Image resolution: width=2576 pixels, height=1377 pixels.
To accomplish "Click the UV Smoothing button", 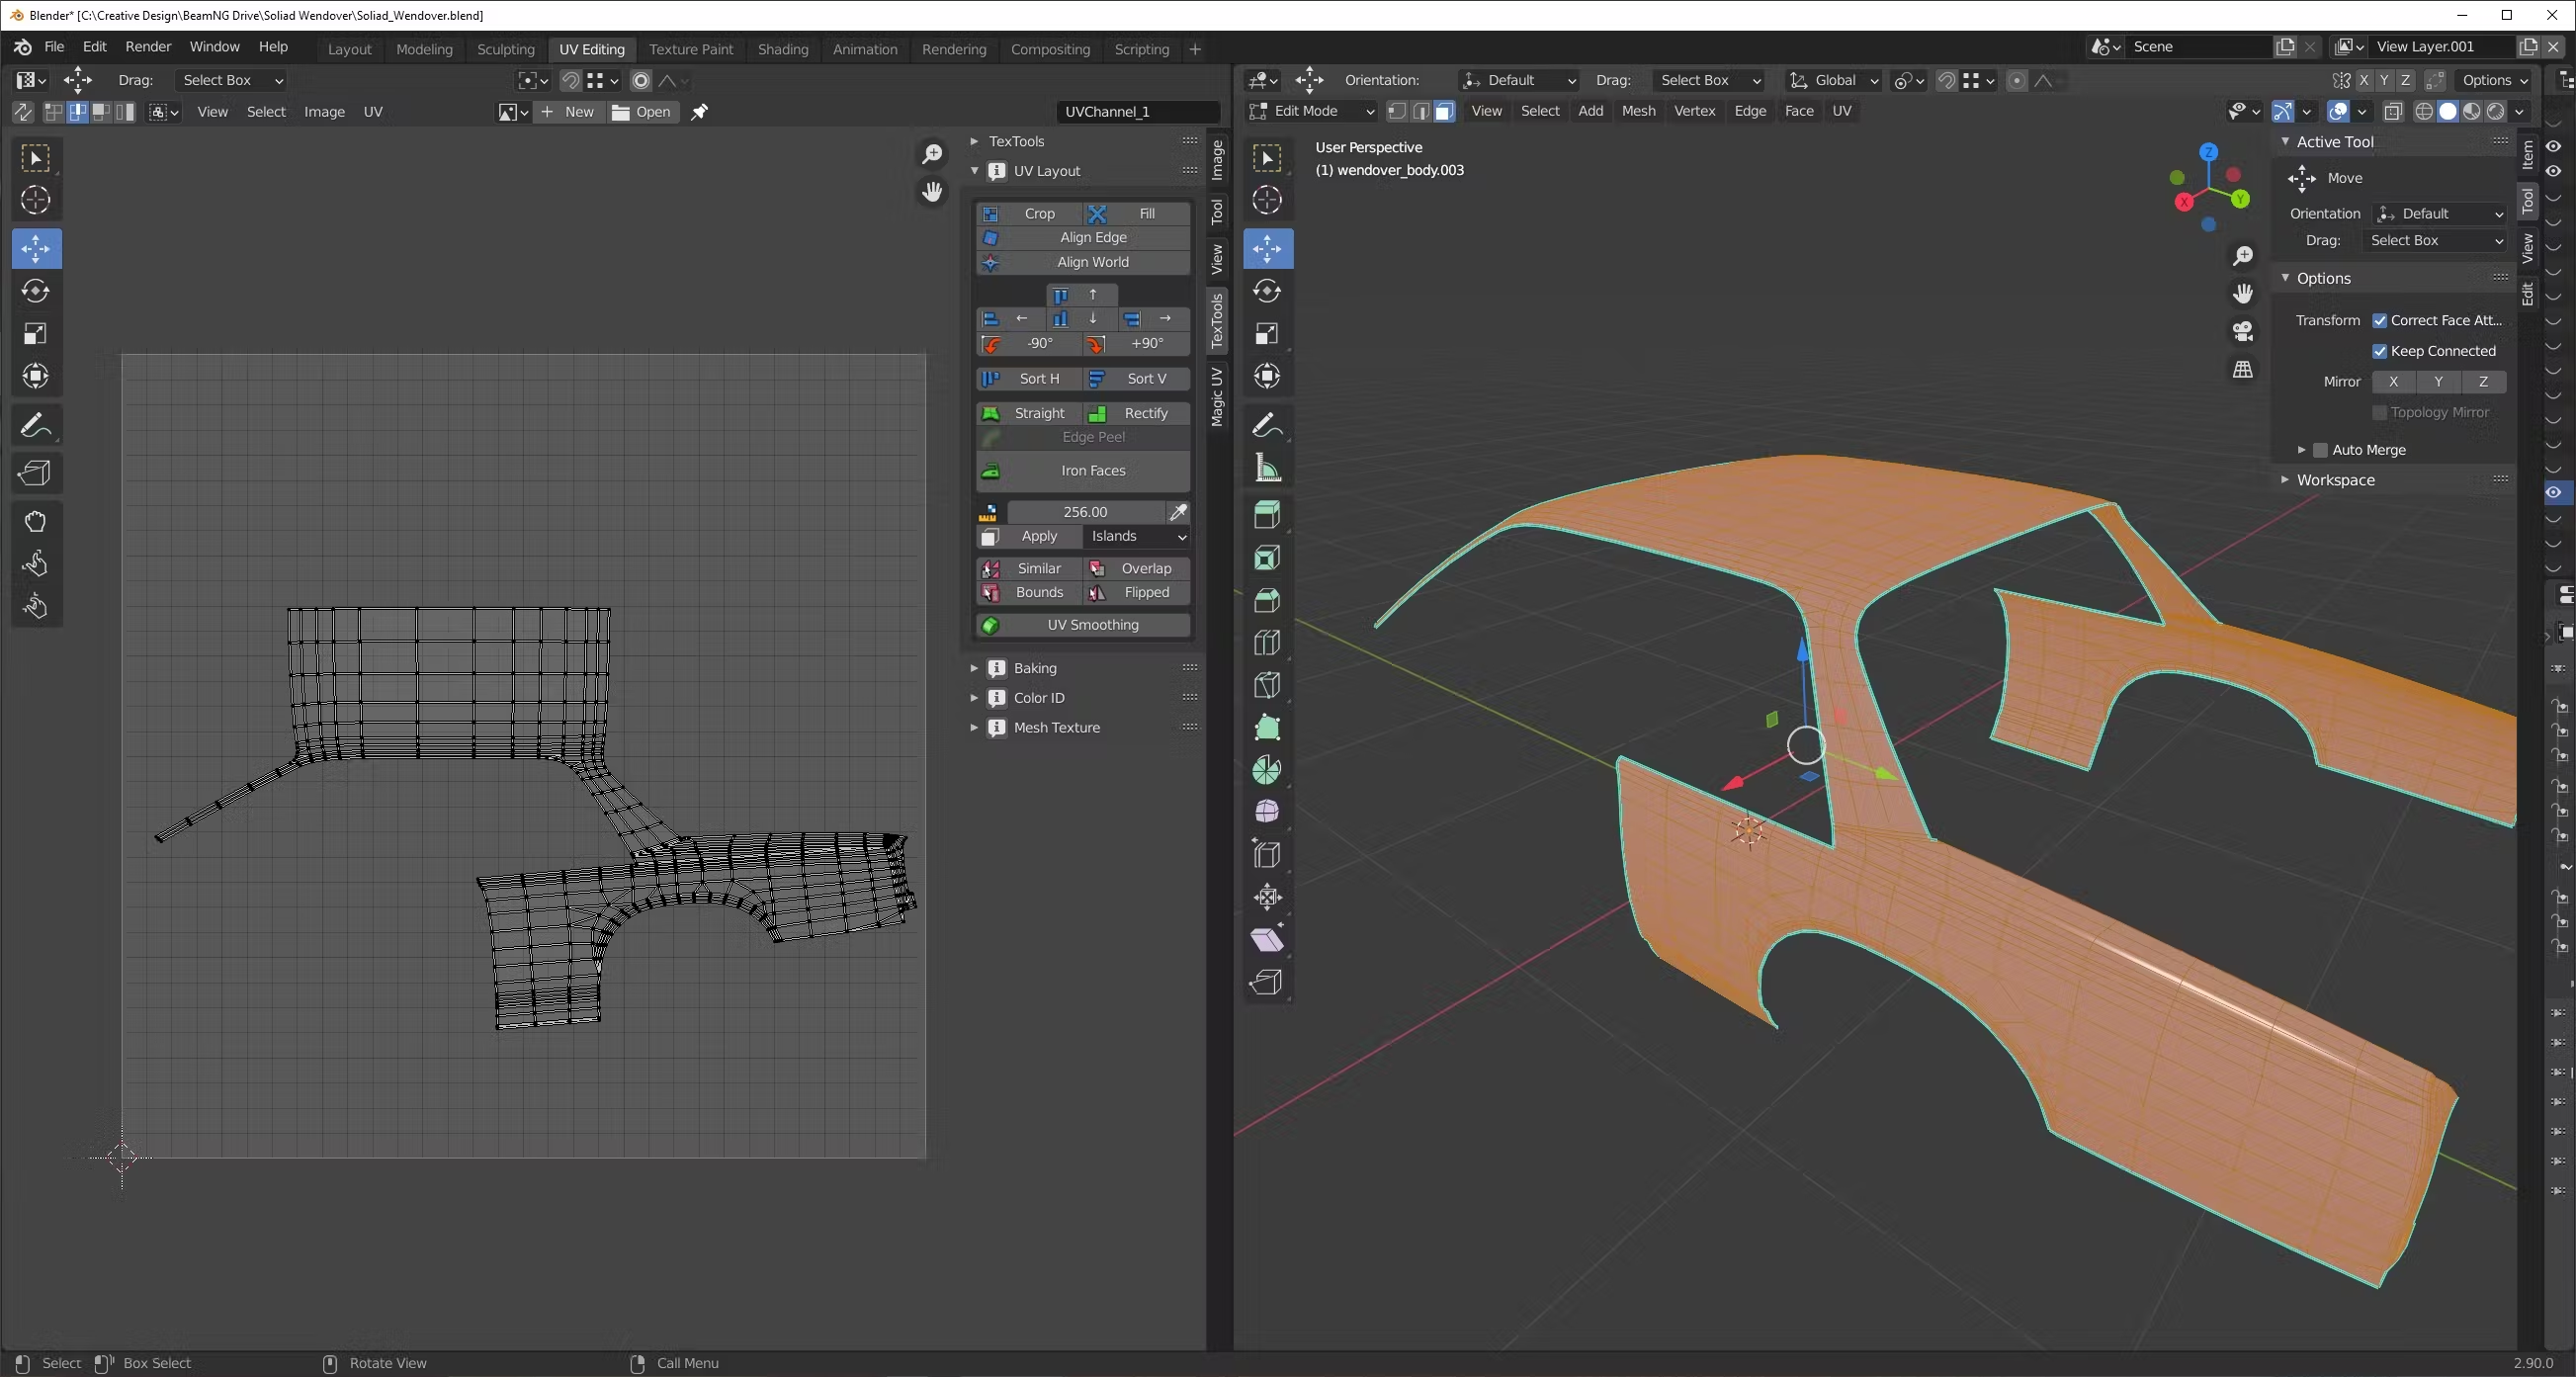I will pos(1092,625).
